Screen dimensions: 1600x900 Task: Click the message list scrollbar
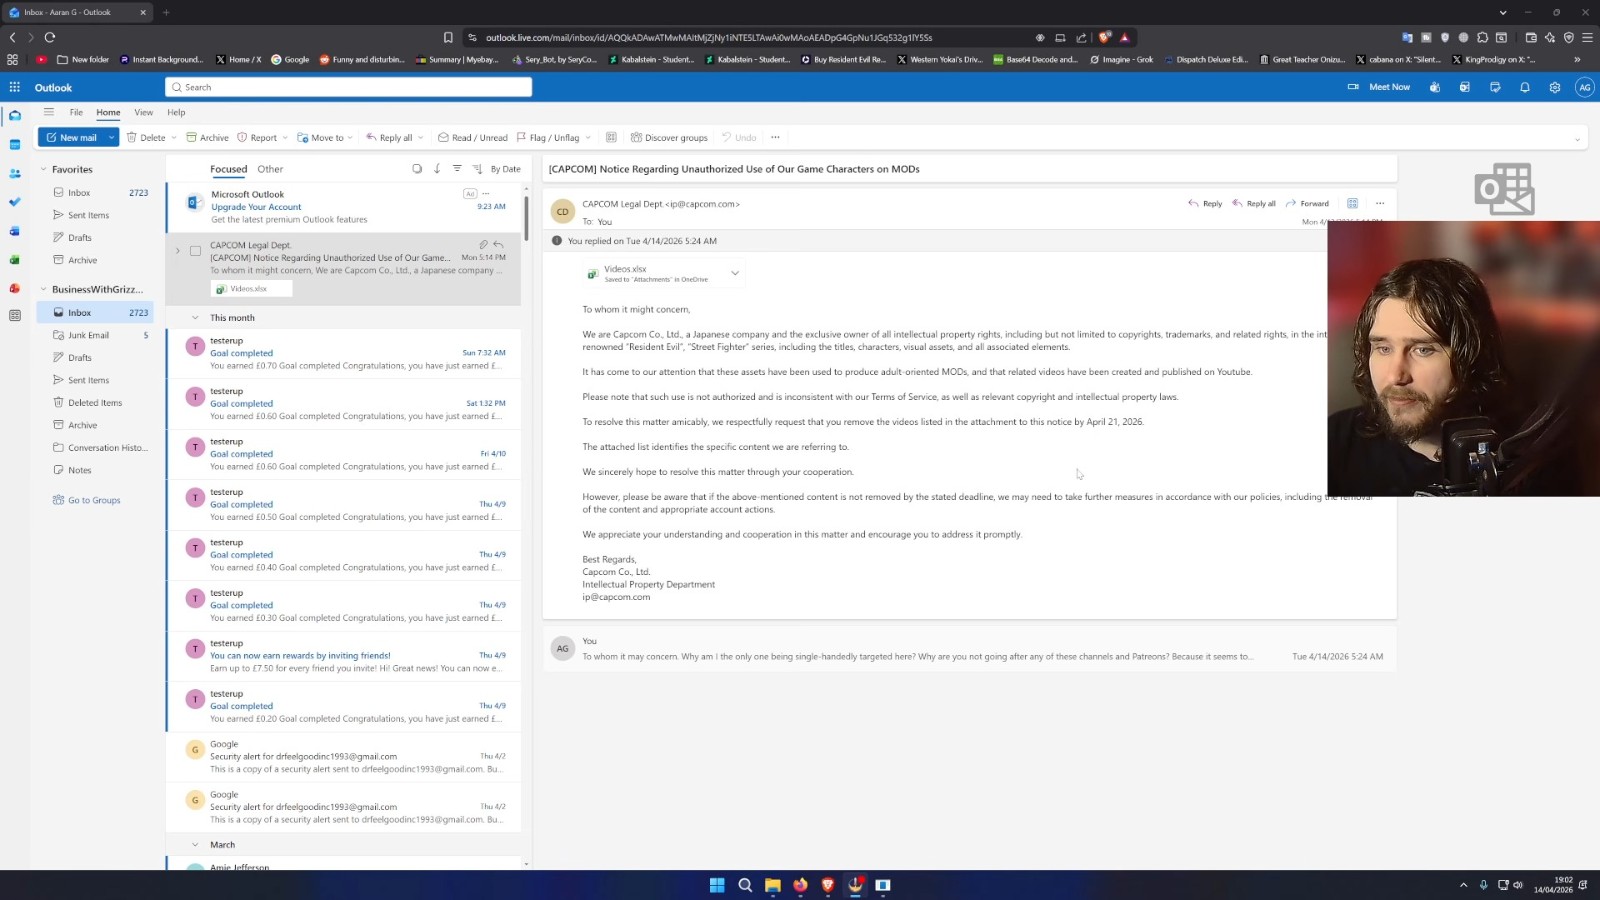[x=526, y=220]
